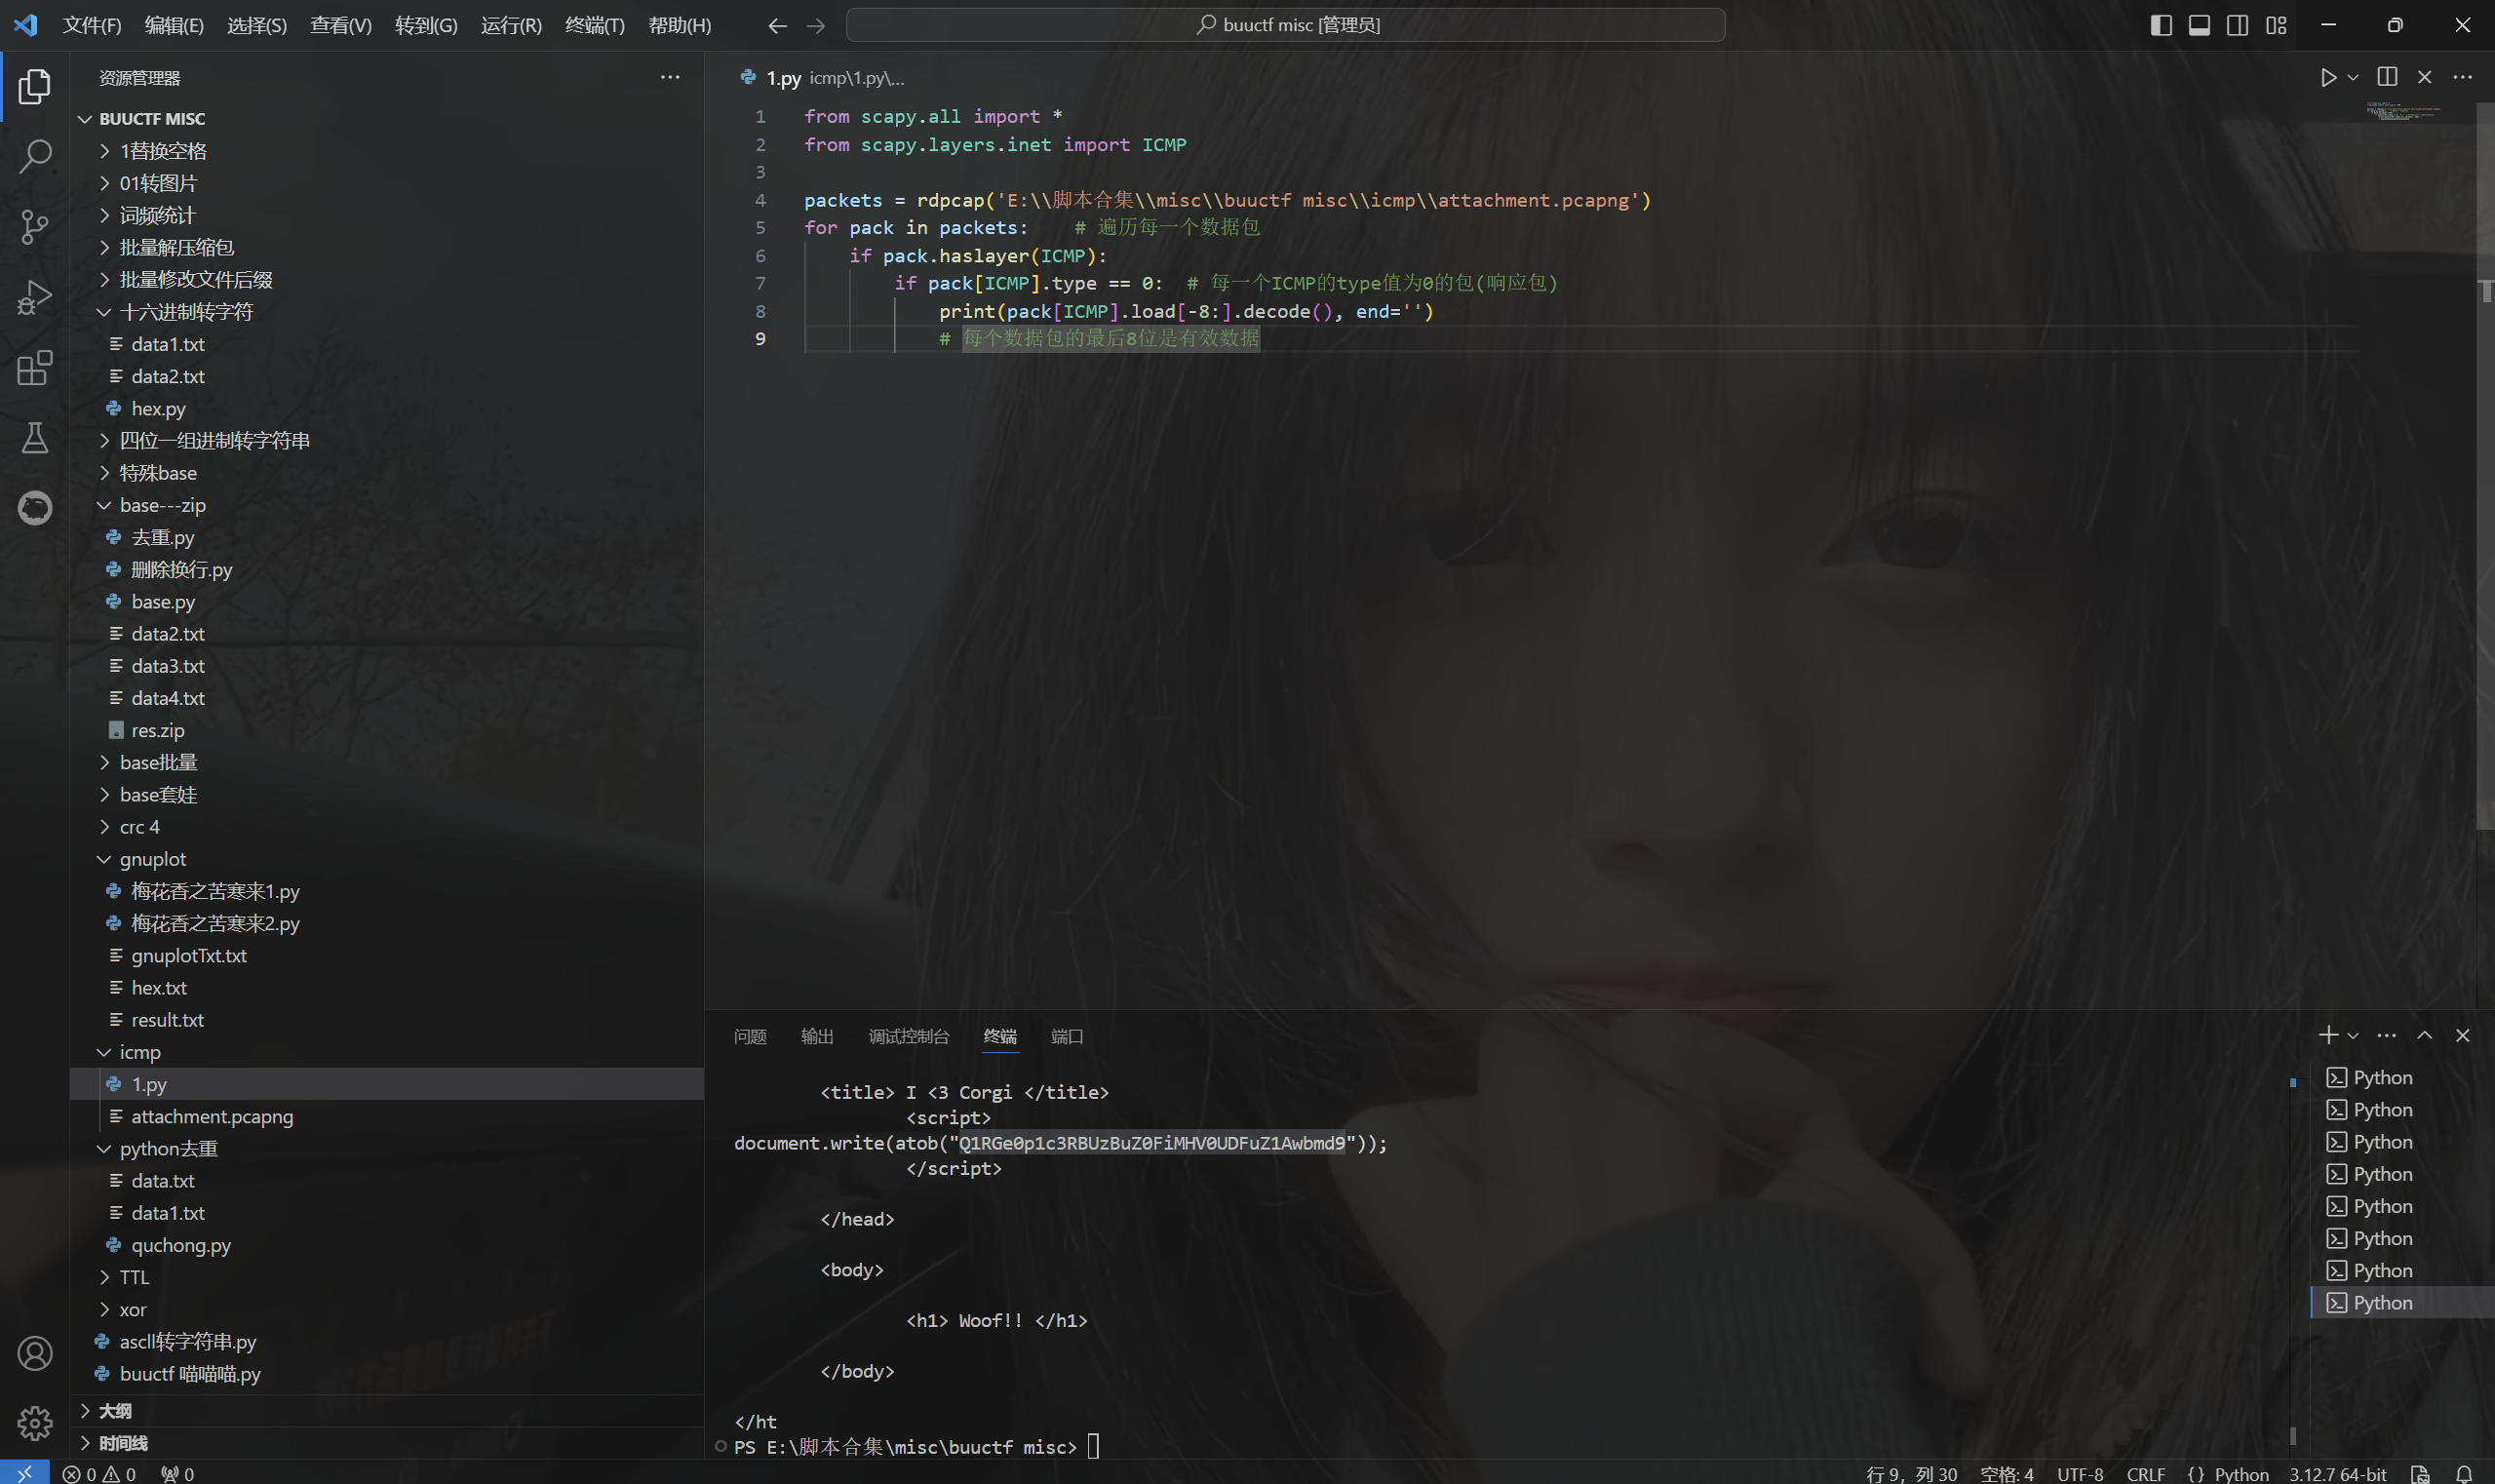This screenshot has height=1484, width=2495.
Task: Switch to the 端口 panel tab
Action: (1067, 1036)
